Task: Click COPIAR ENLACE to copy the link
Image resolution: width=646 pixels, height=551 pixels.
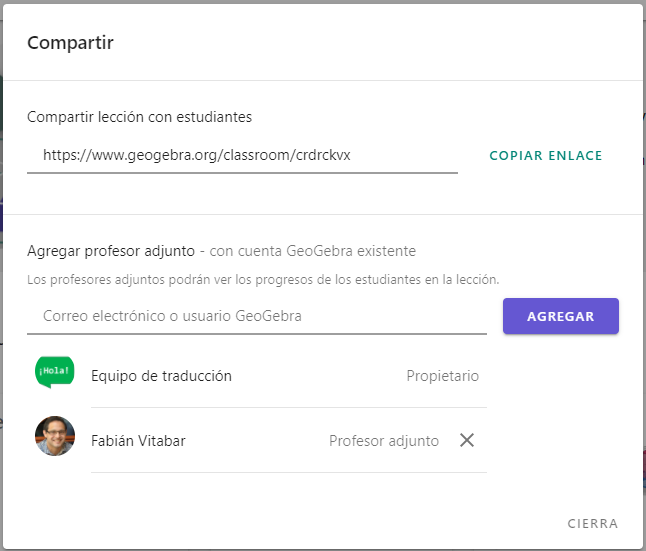Action: coord(546,155)
